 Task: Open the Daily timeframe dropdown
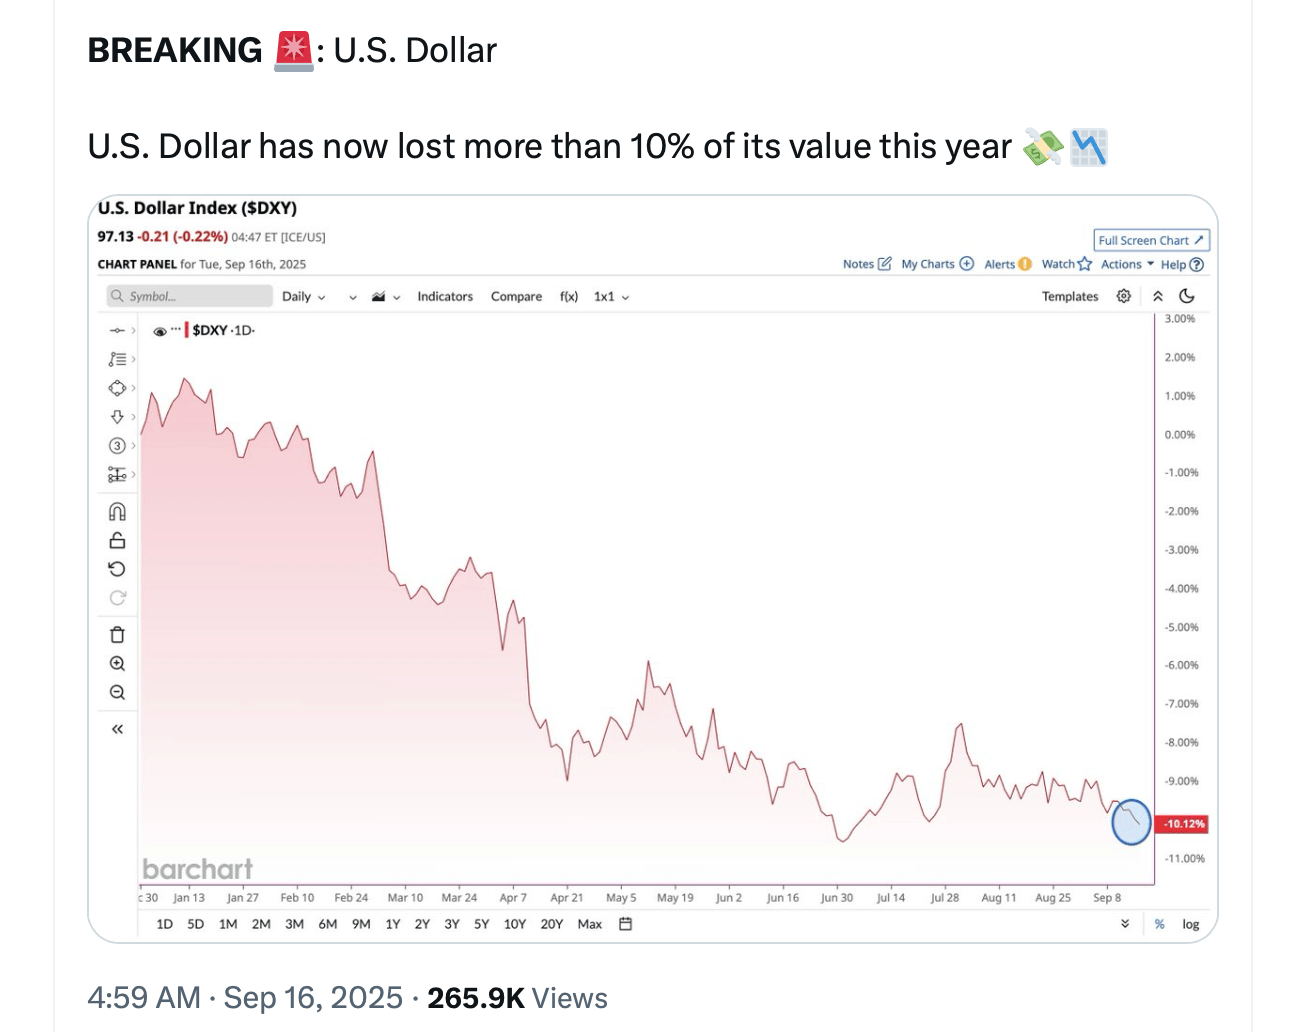point(302,296)
